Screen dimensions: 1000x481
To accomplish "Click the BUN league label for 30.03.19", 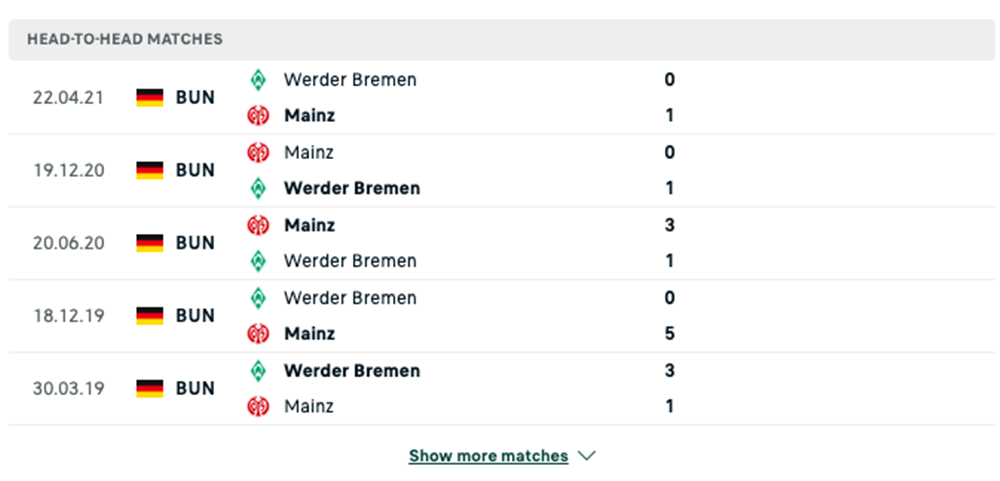I will (195, 388).
